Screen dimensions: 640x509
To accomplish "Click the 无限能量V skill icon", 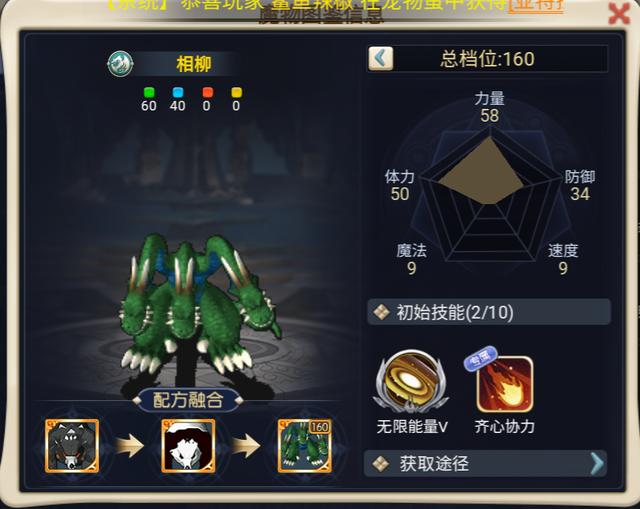I will point(411,382).
